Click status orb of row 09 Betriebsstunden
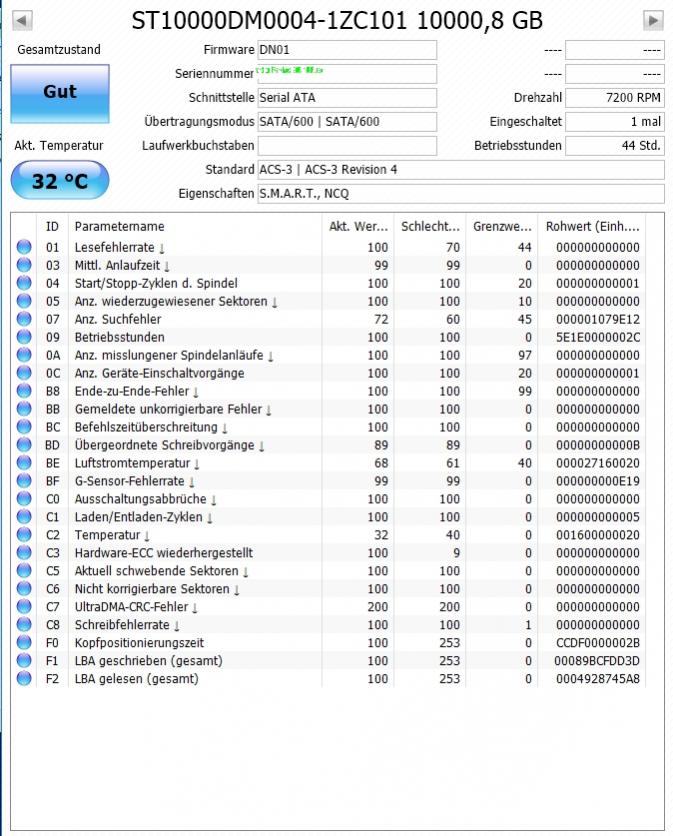Image resolution: width=673 pixels, height=836 pixels. click(x=24, y=337)
